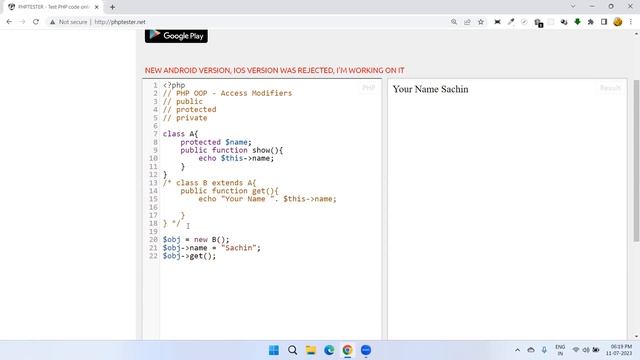Open the tab search dropdown arrow
The width and height of the screenshot is (640, 360).
[573, 6]
